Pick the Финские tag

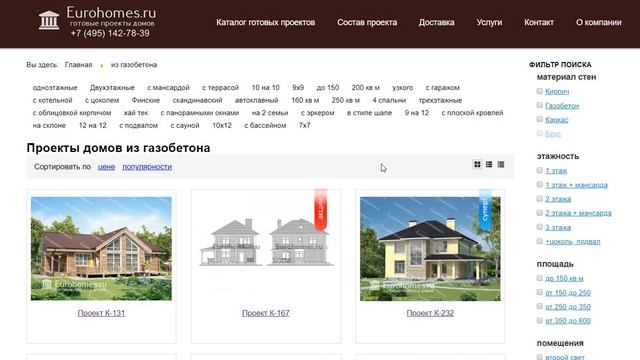146,100
